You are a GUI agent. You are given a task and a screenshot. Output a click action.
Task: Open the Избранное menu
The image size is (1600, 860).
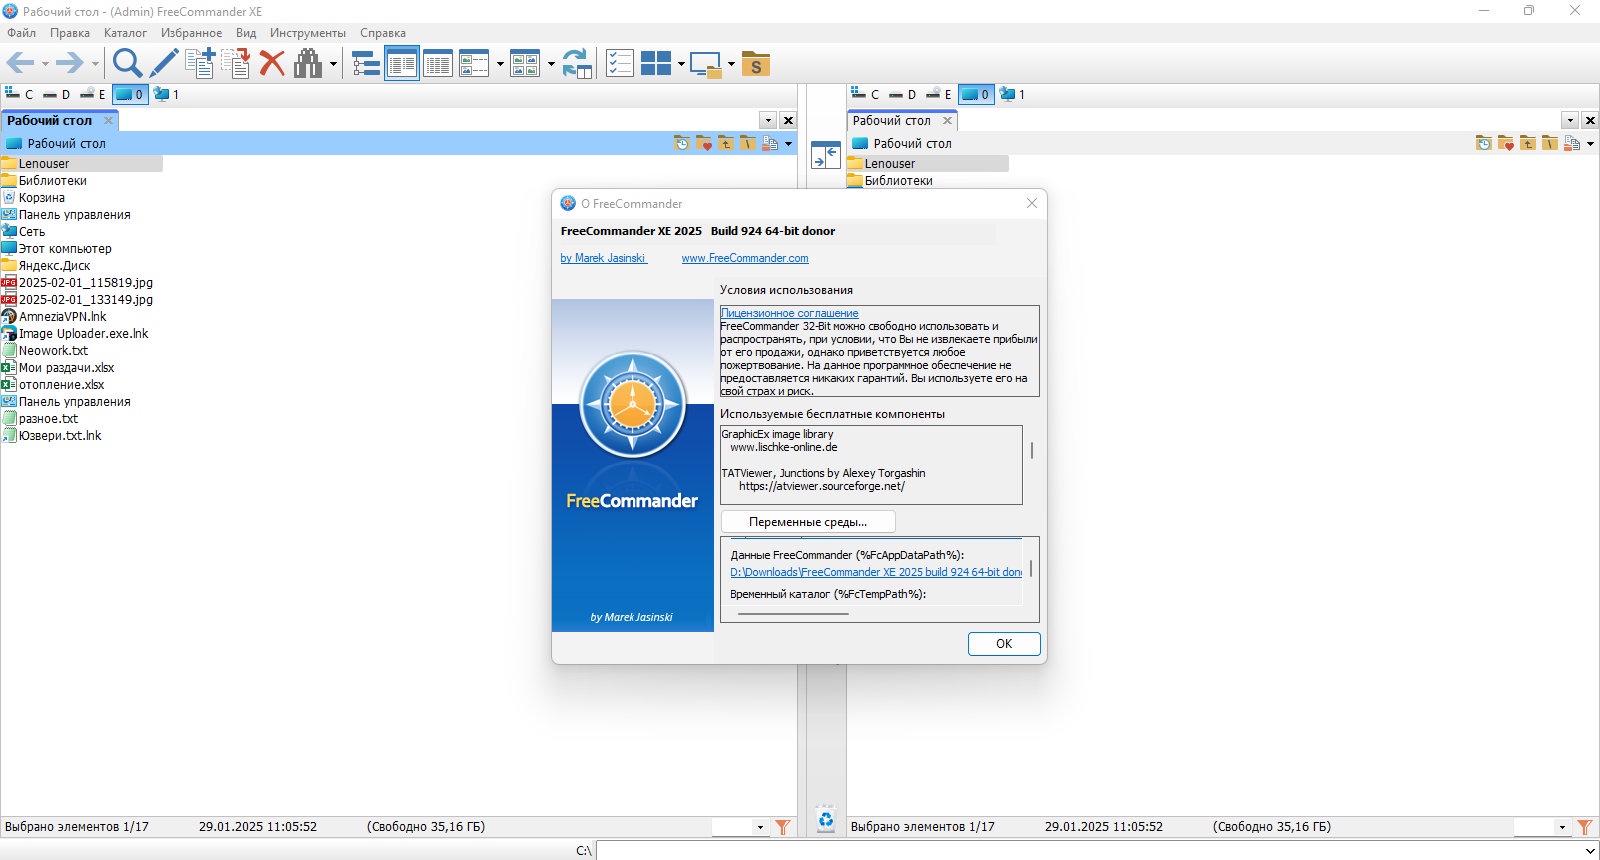(191, 33)
